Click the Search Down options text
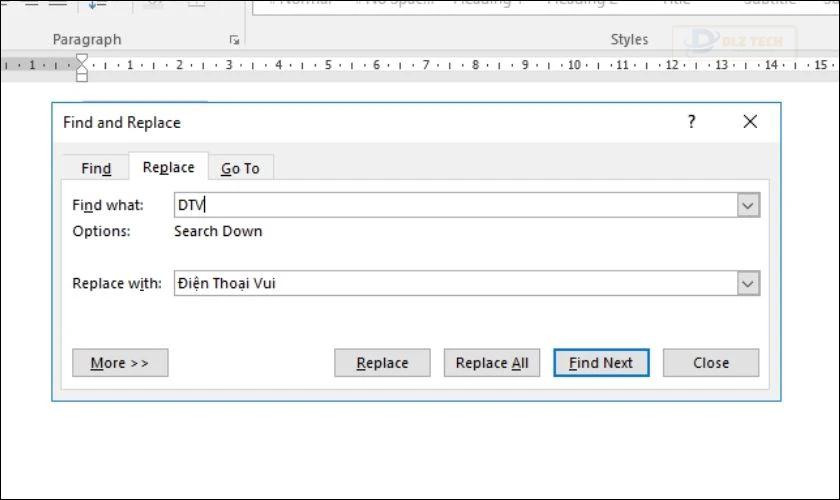This screenshot has height=500, width=840. coord(218,231)
